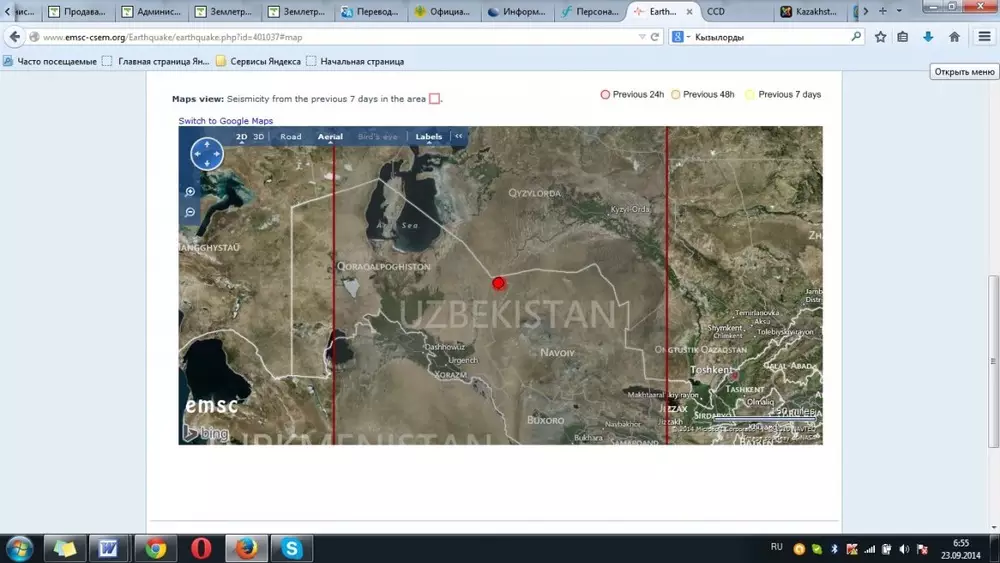Click the Firefox downloads arrow icon
This screenshot has width=1000, height=563.
coord(928,37)
